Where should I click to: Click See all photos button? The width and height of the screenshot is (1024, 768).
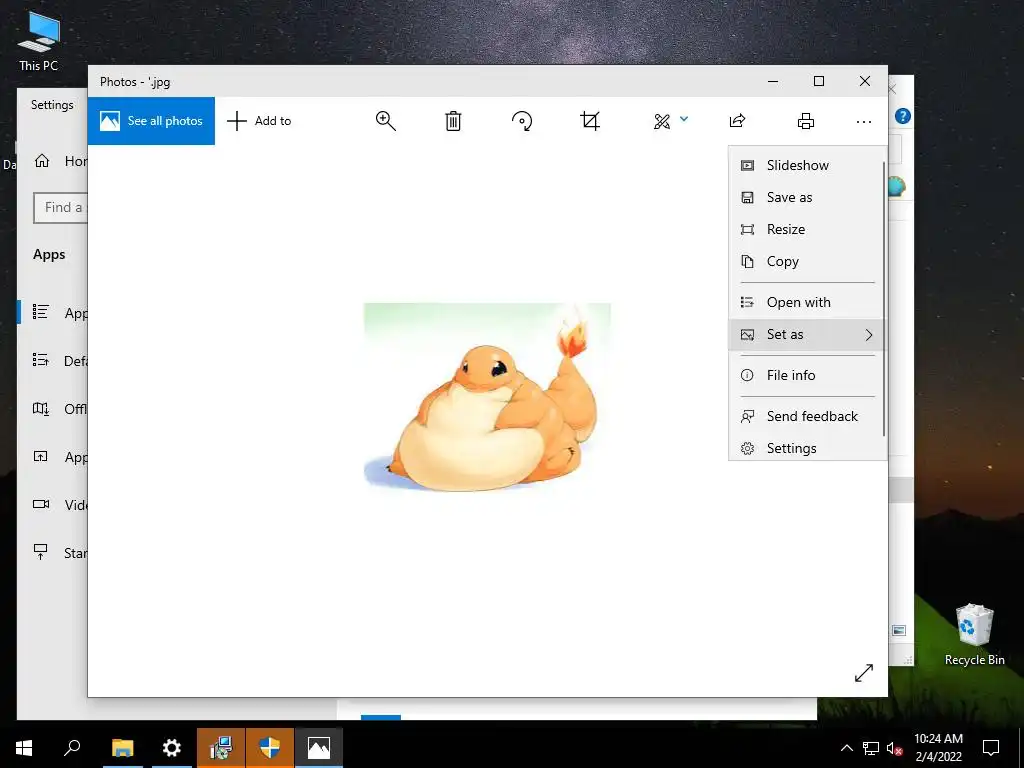point(151,121)
